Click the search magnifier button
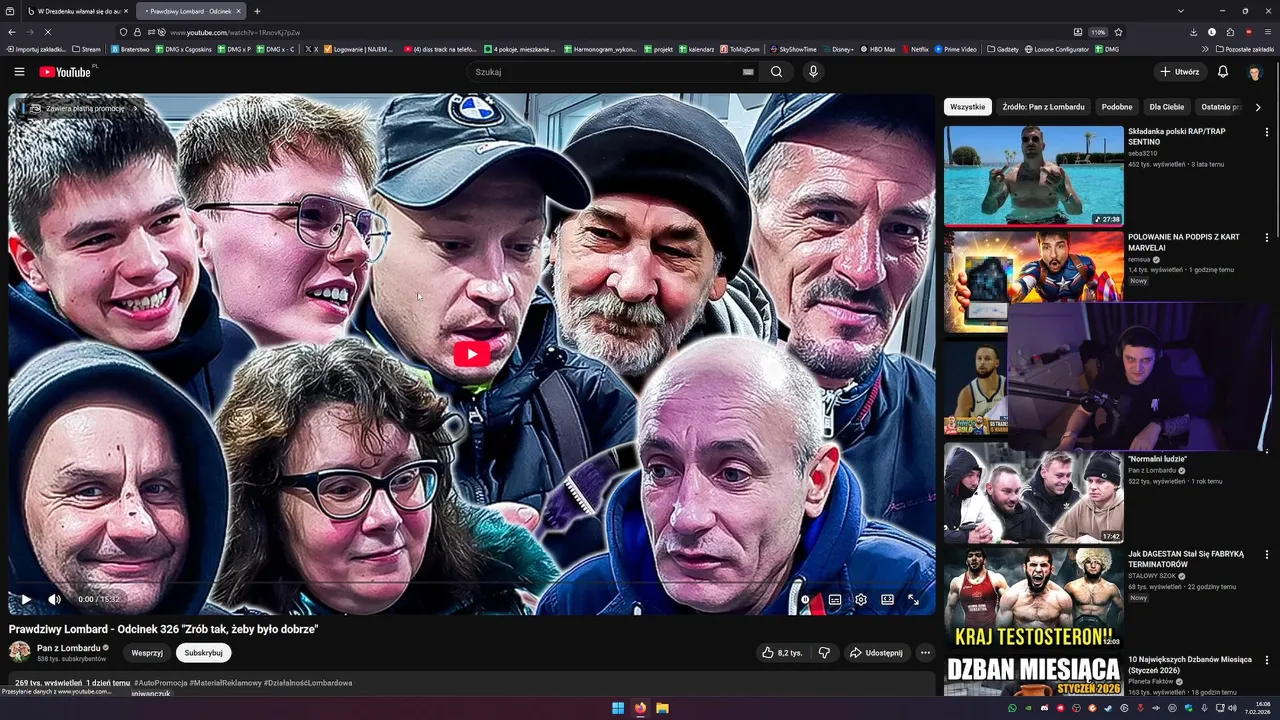 (x=776, y=72)
